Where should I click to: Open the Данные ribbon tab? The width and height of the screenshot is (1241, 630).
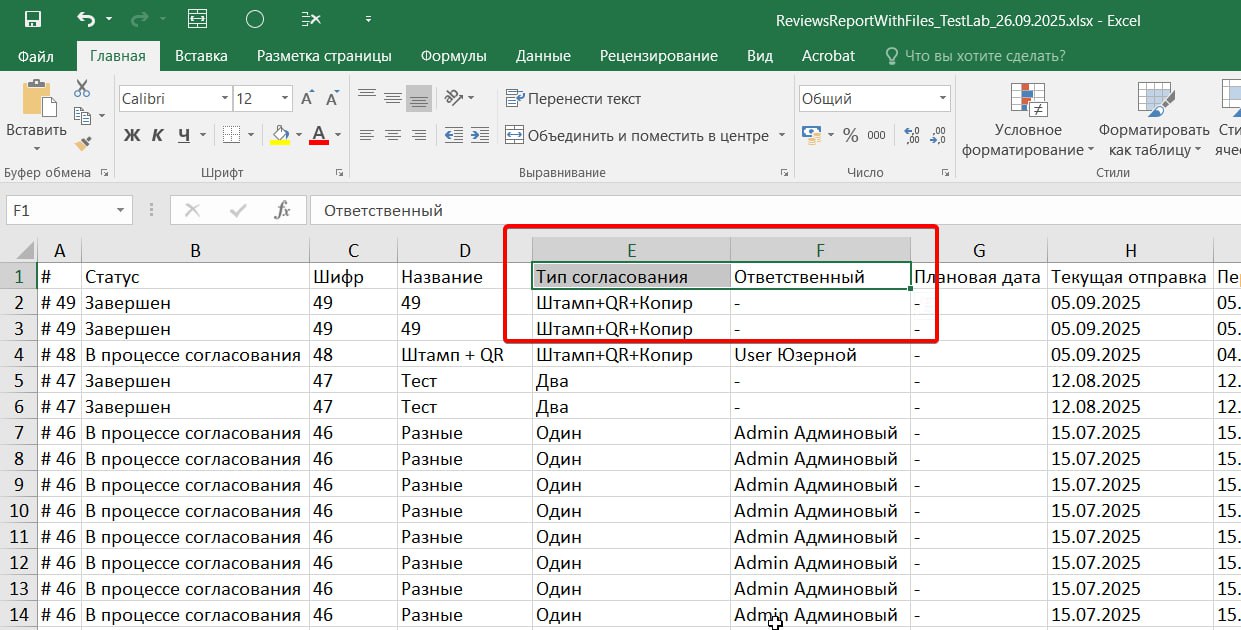click(x=543, y=56)
